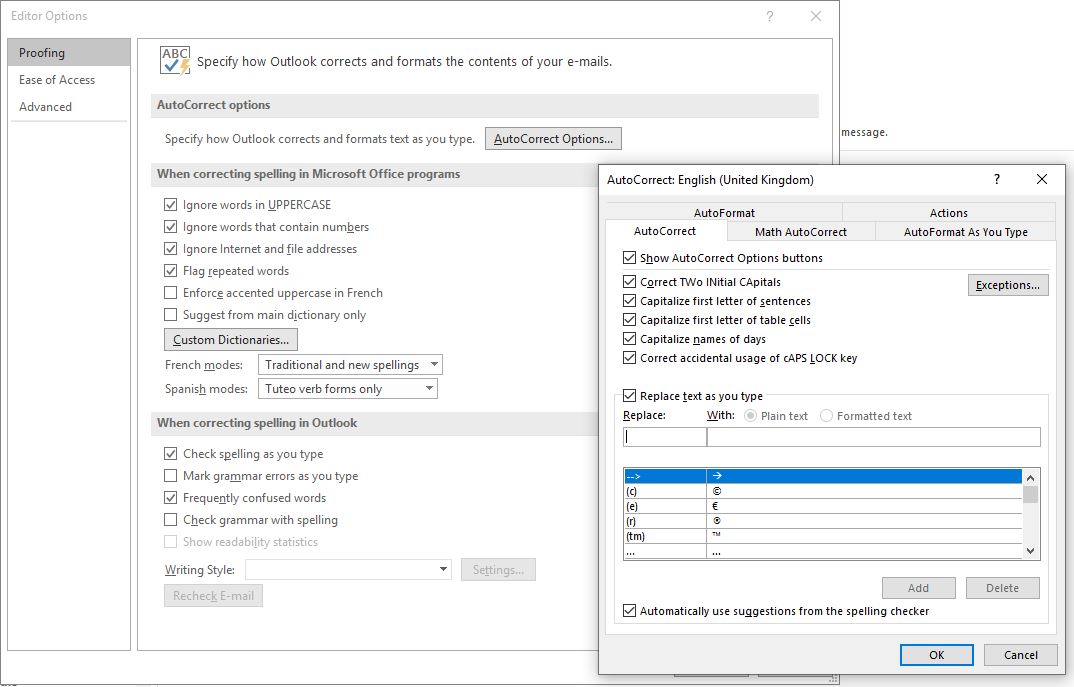This screenshot has width=1074, height=687.
Task: Click the Replace text input field
Action: pyautogui.click(x=664, y=436)
